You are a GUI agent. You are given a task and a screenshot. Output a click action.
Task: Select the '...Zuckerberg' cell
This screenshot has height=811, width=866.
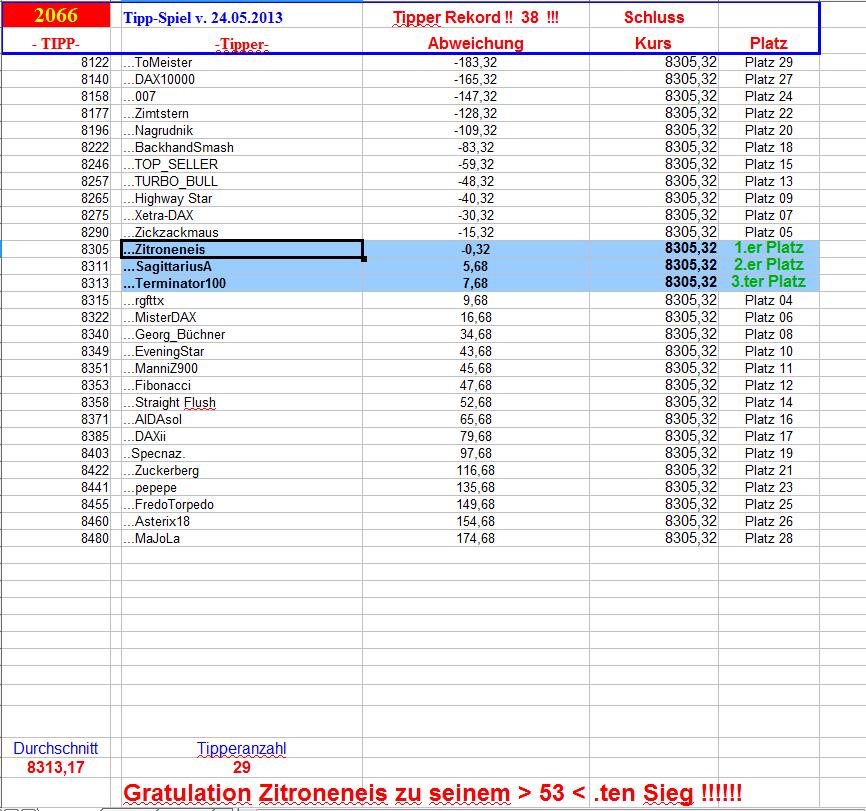click(x=242, y=470)
